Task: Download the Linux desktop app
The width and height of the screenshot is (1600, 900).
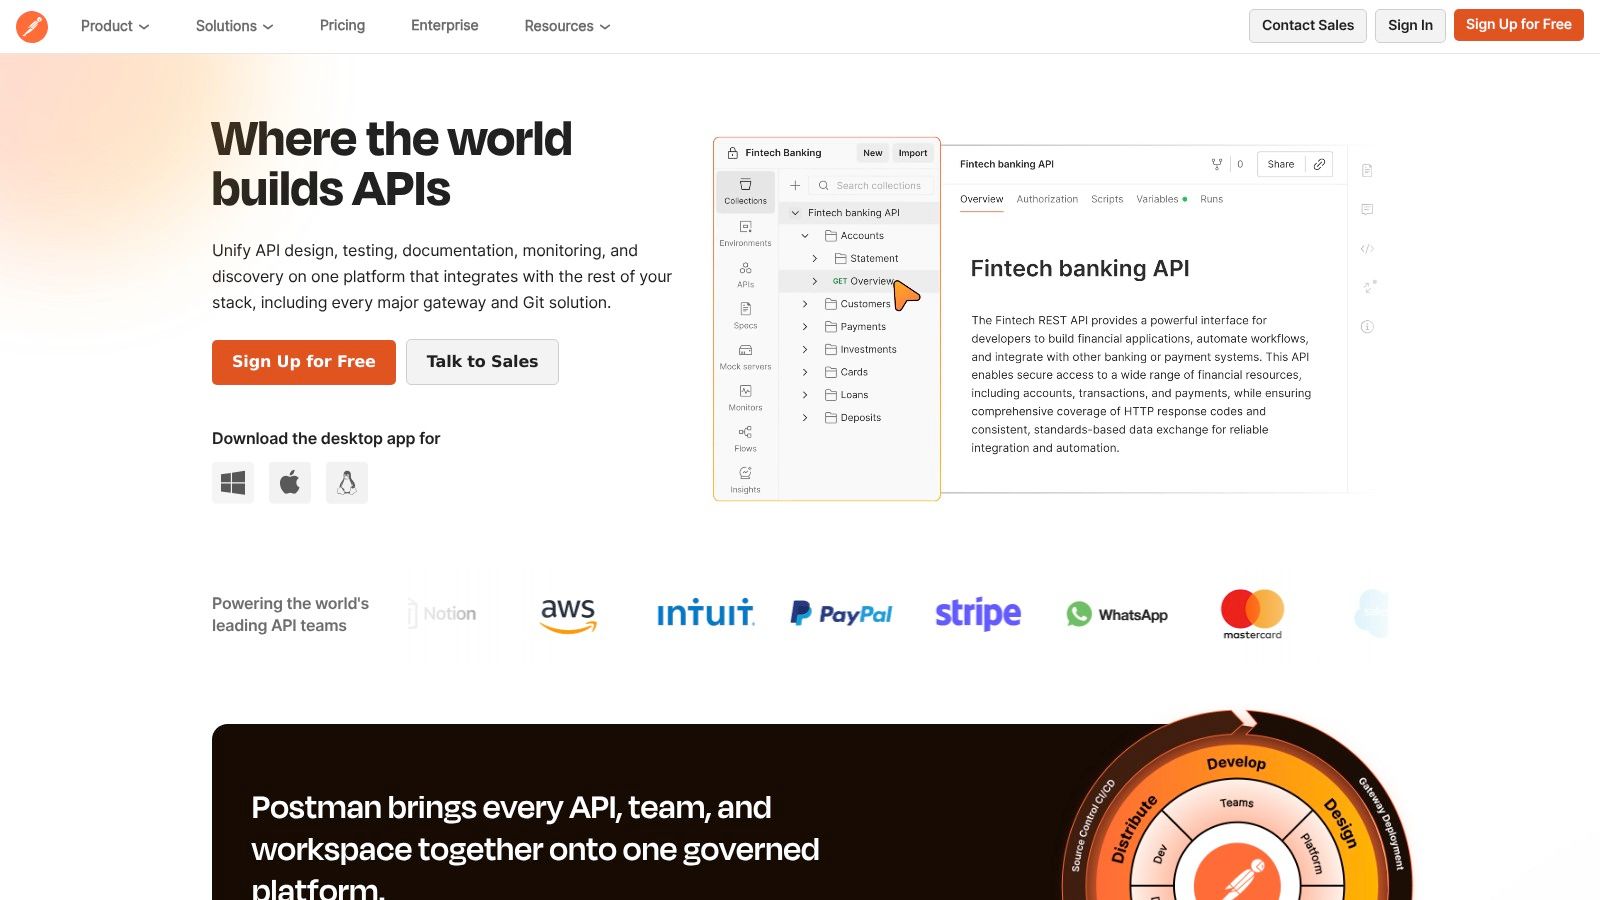Action: click(x=347, y=483)
